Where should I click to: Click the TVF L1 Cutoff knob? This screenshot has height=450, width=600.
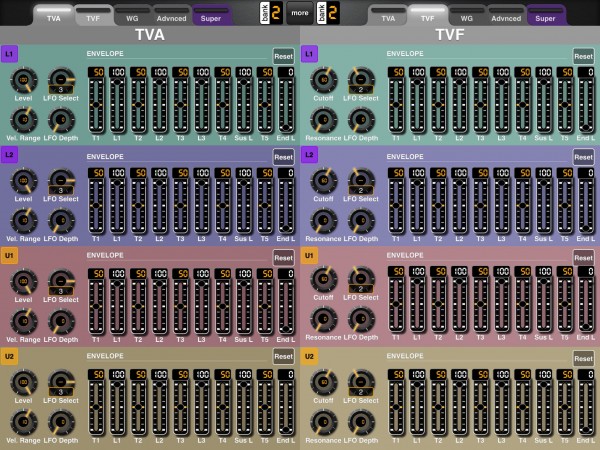(324, 80)
